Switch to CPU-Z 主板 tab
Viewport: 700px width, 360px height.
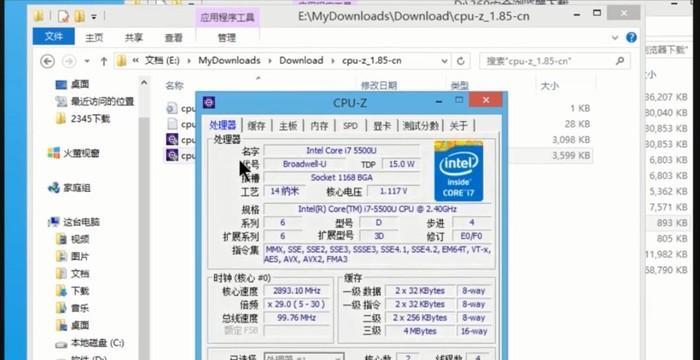pyautogui.click(x=288, y=126)
